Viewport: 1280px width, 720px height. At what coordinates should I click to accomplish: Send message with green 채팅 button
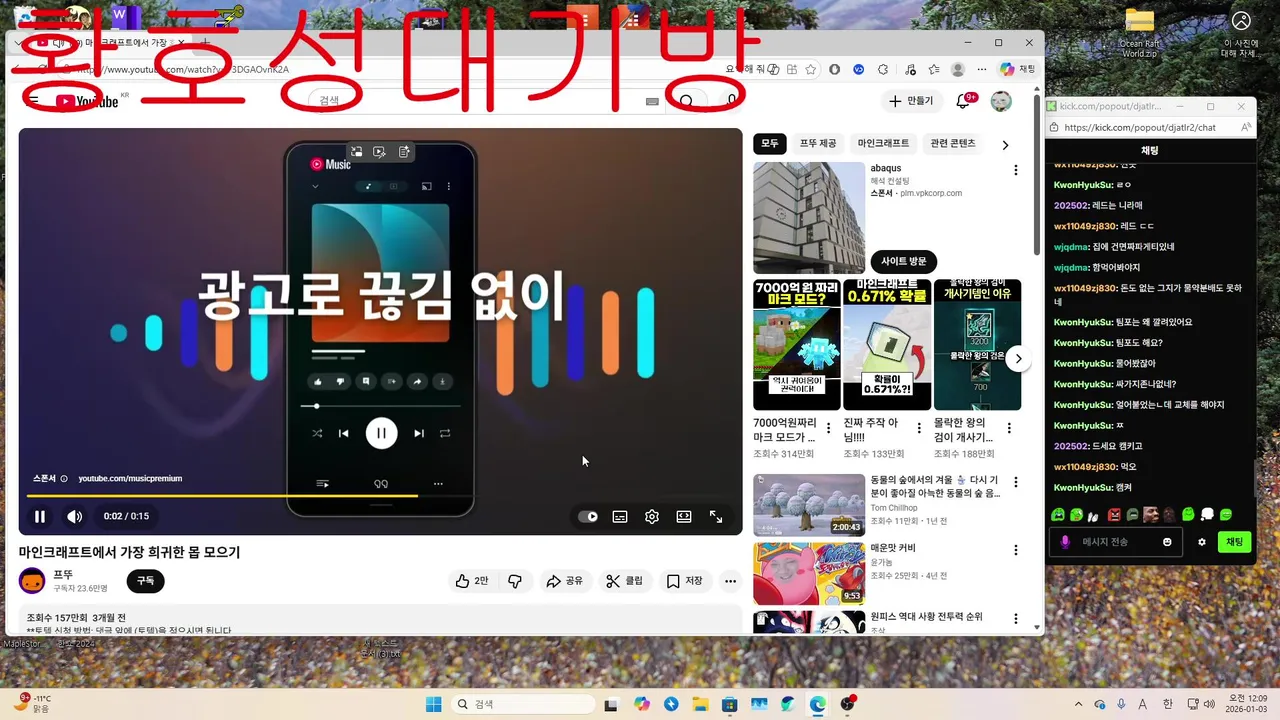(1235, 542)
